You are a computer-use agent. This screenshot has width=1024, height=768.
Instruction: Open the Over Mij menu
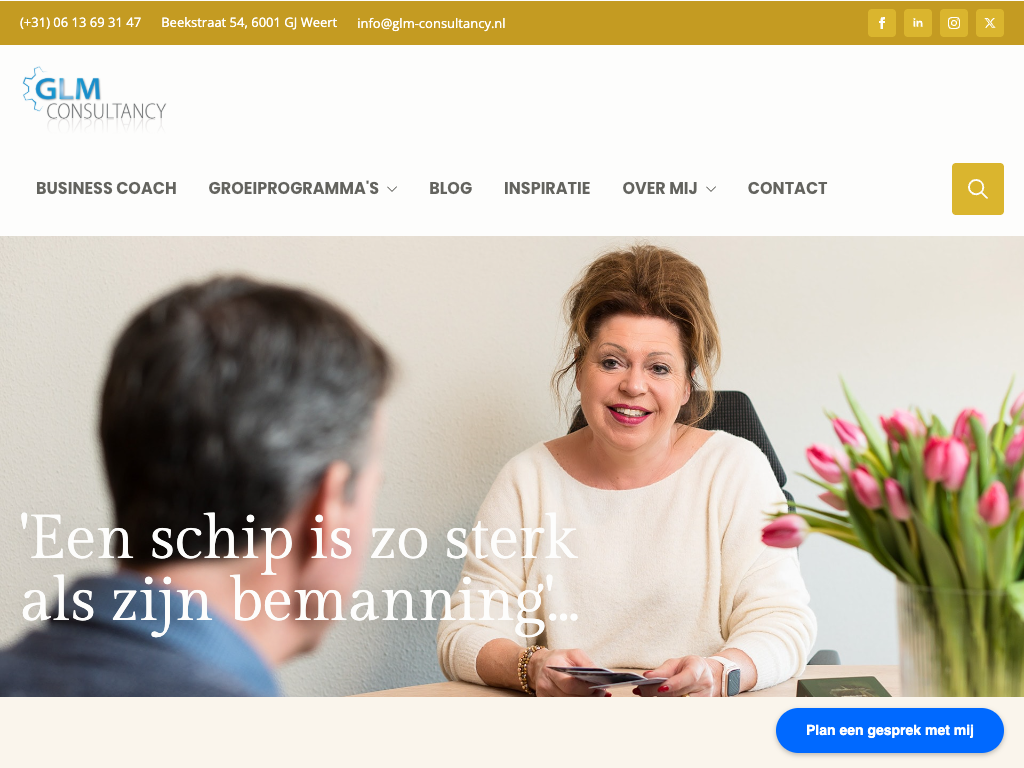[660, 188]
